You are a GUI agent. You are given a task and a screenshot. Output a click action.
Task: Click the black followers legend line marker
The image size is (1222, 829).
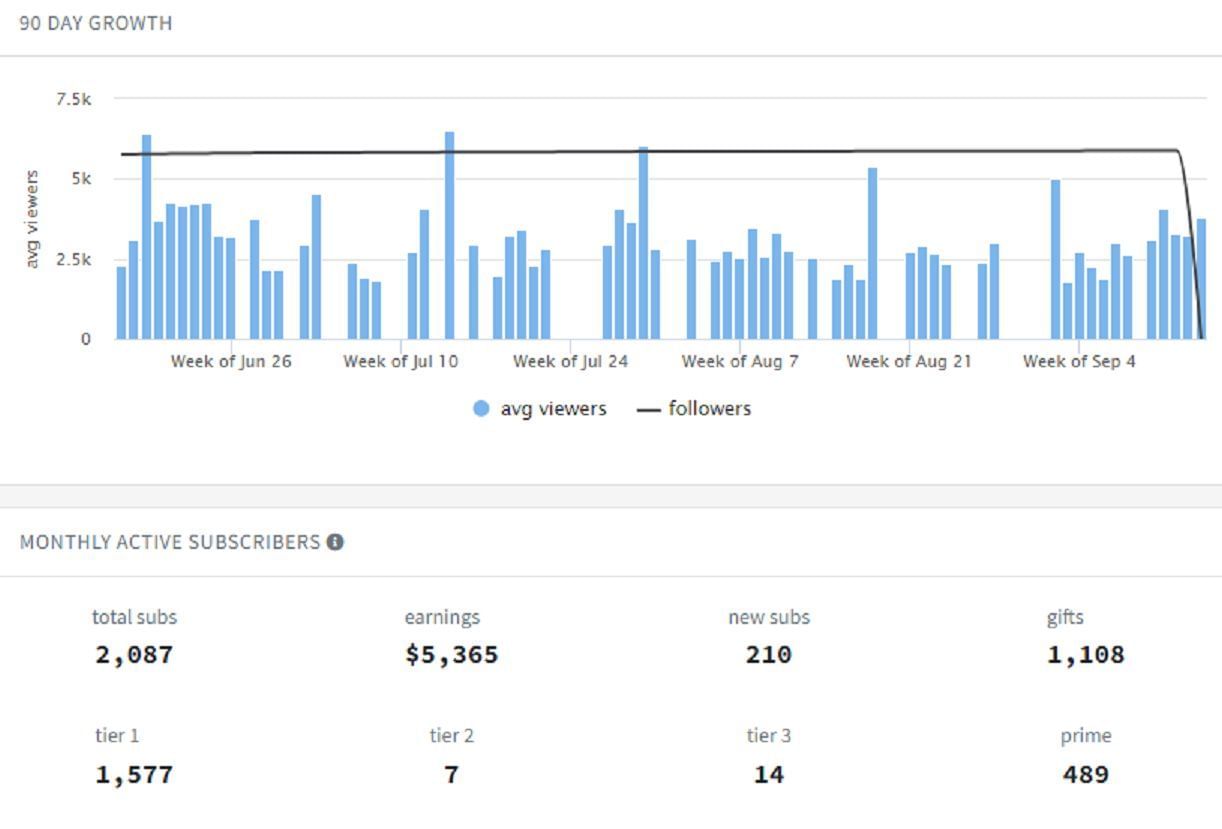(x=649, y=409)
